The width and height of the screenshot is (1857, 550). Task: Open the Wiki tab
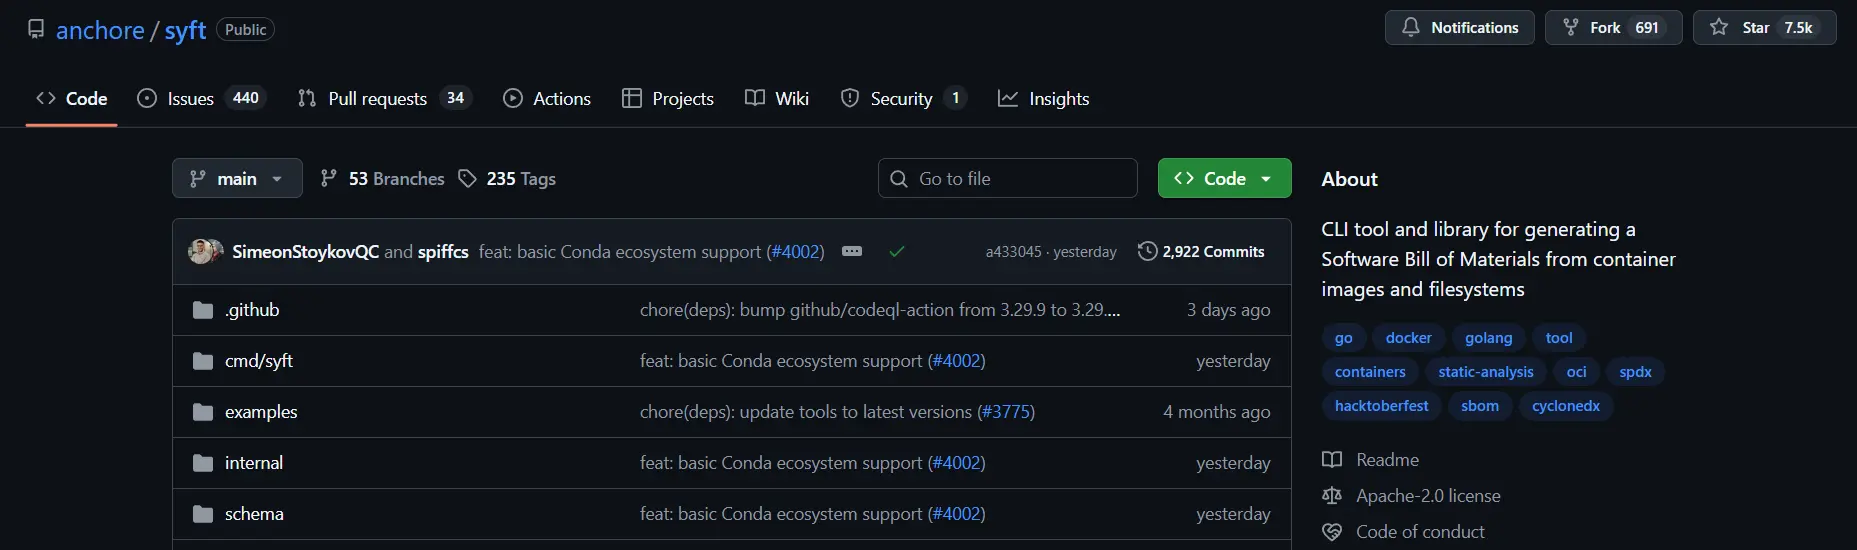777,98
